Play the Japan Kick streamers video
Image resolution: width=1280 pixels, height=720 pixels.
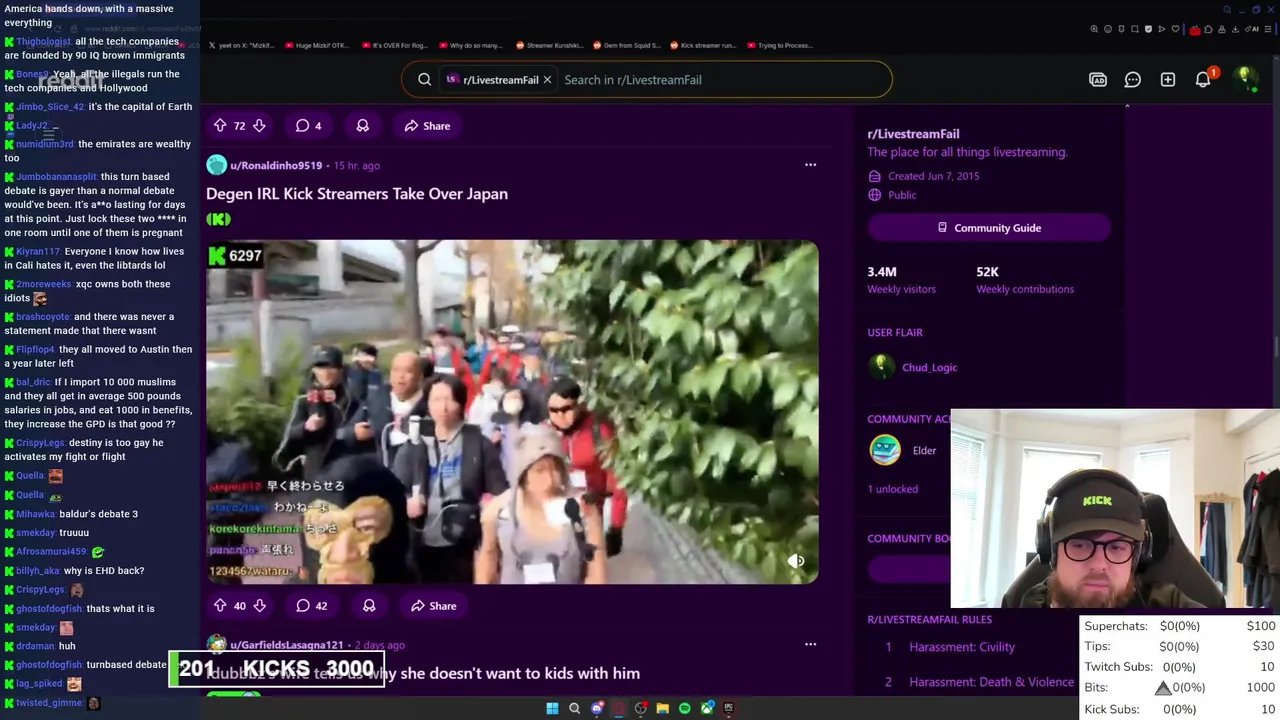click(x=512, y=412)
